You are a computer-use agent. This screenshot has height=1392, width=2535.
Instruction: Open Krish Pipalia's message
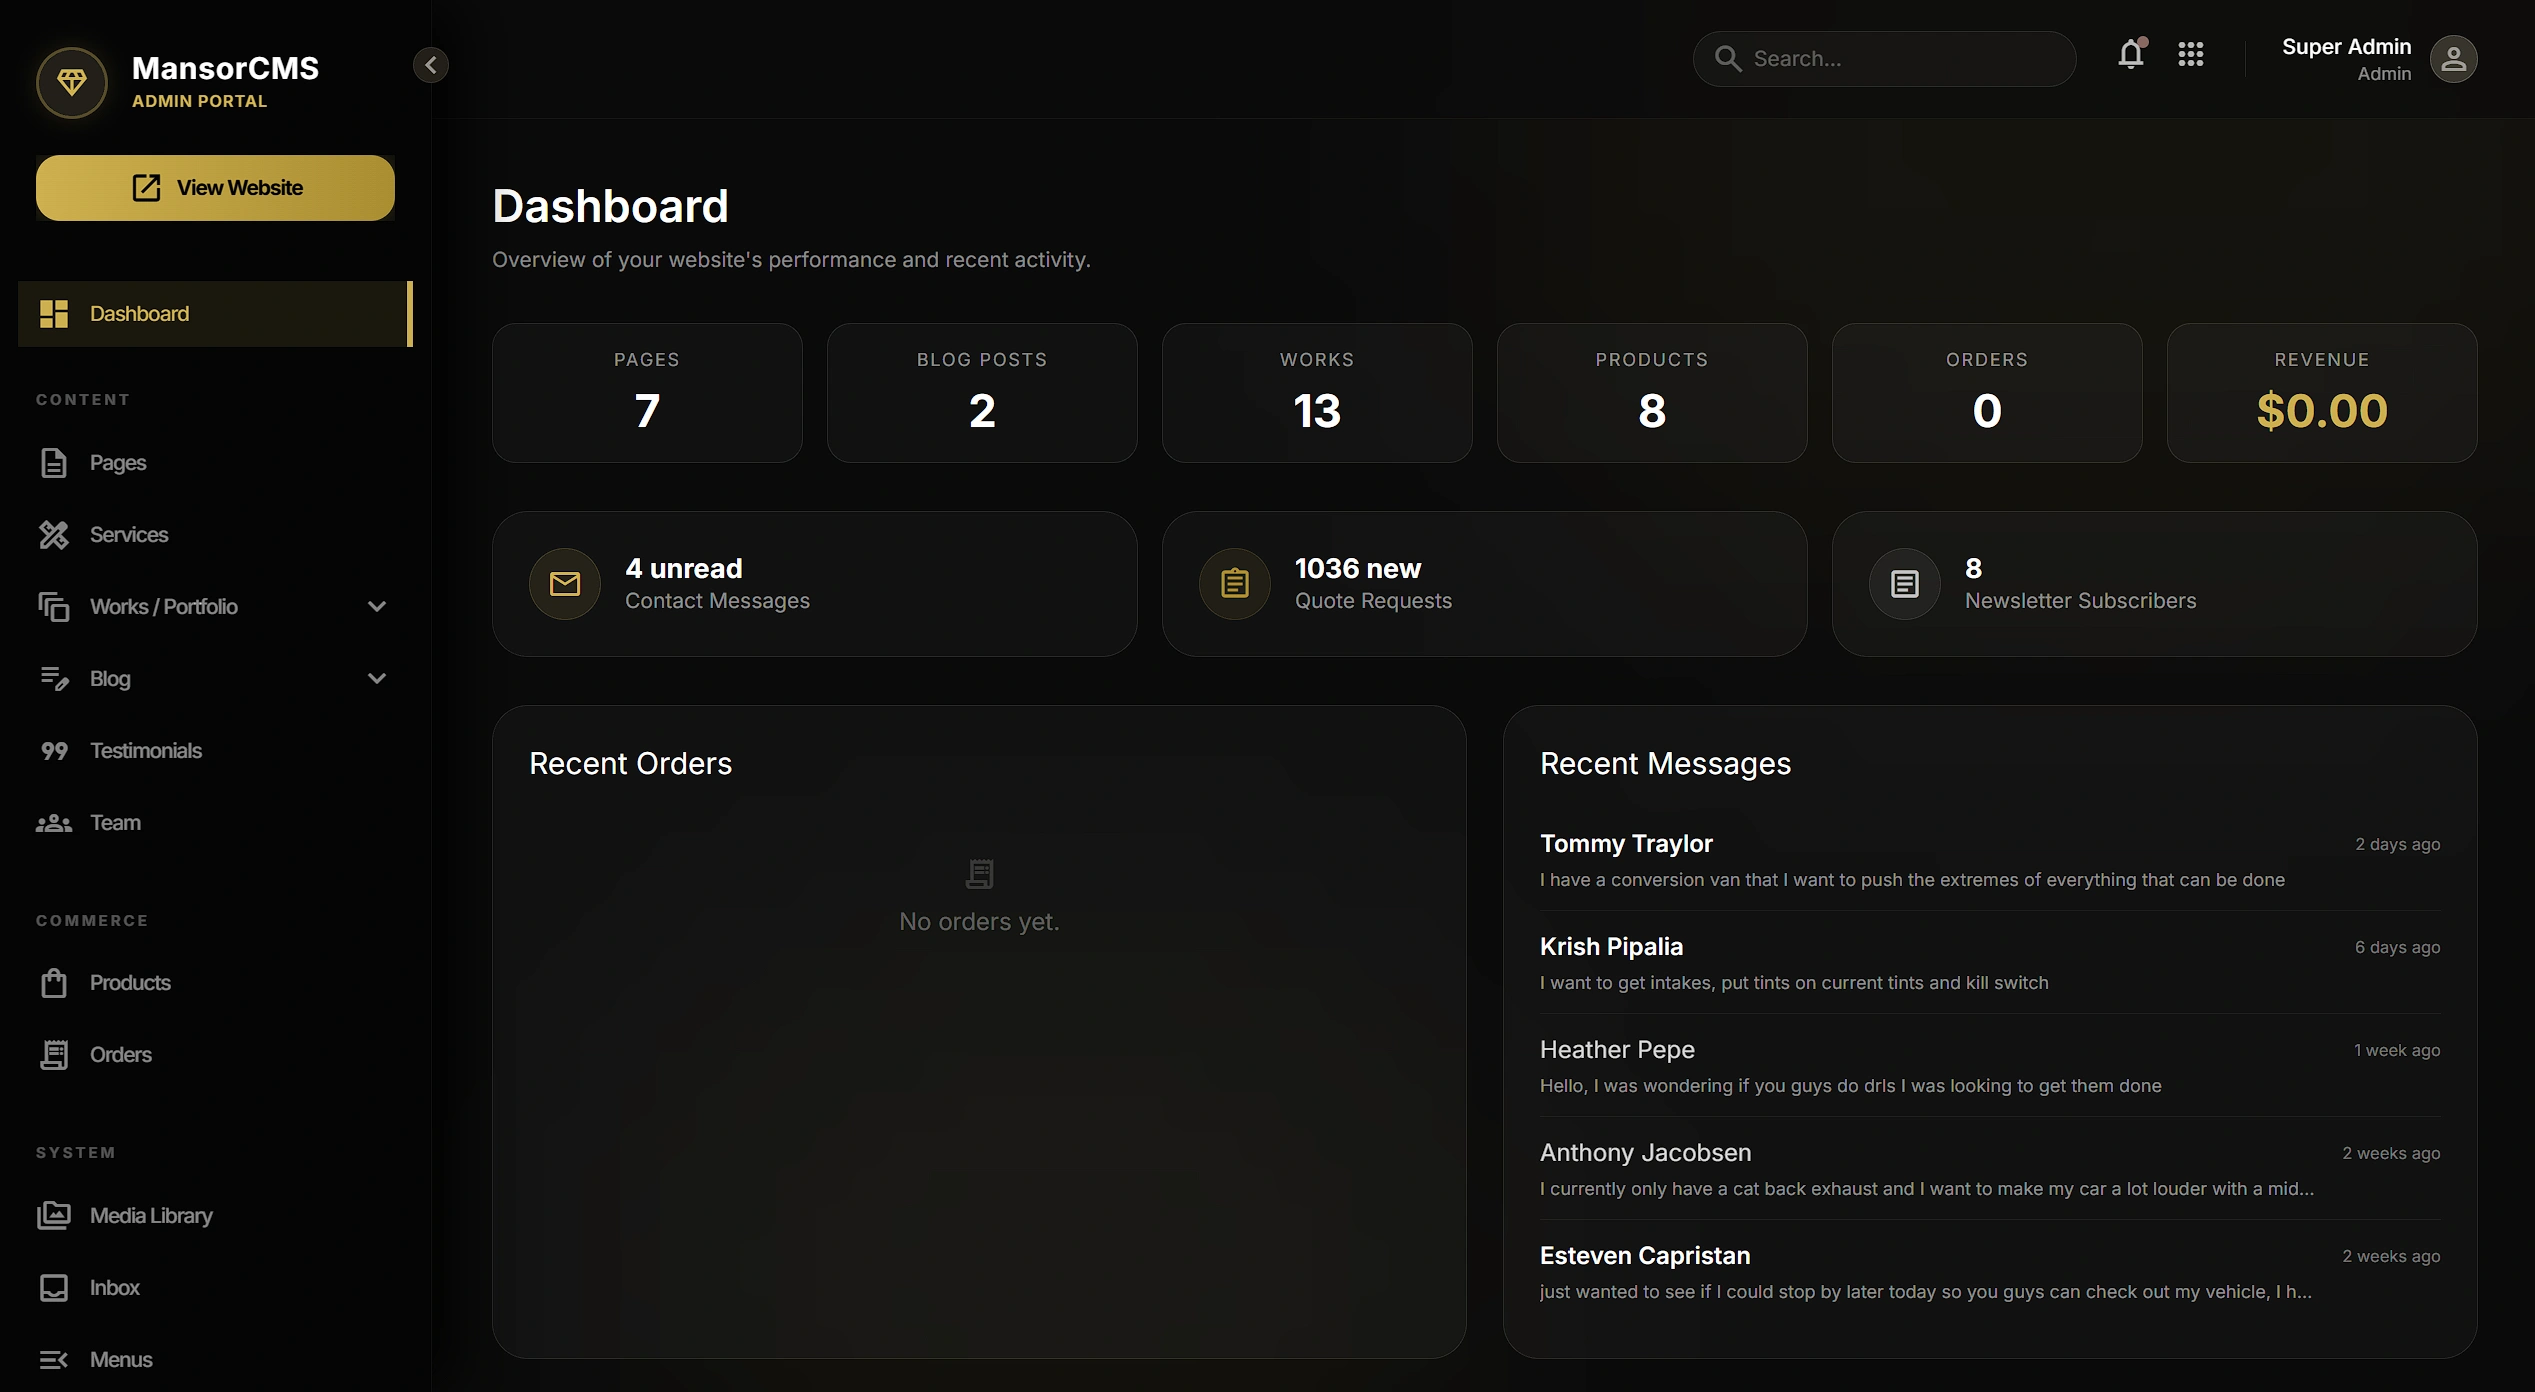point(1990,964)
